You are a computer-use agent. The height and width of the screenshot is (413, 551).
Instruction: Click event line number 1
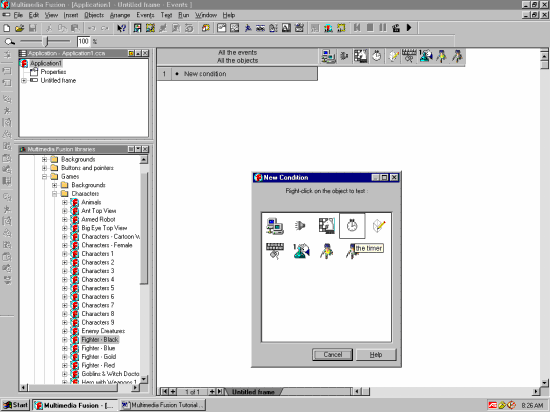pyautogui.click(x=164, y=74)
